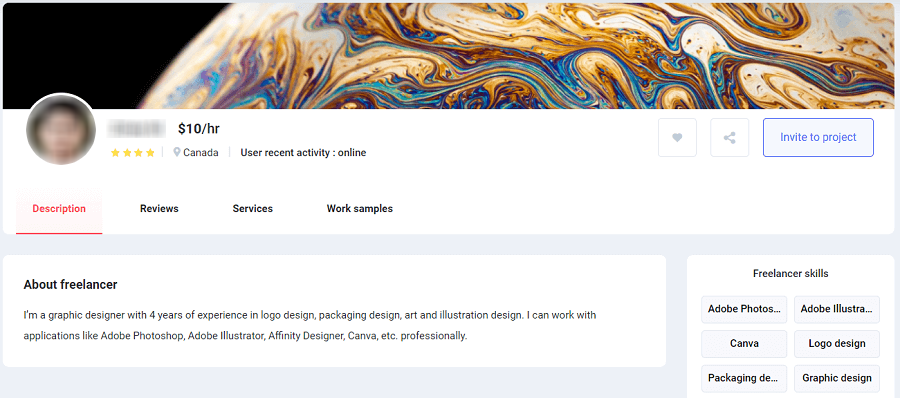Click the heart favorite icon button

click(x=677, y=137)
